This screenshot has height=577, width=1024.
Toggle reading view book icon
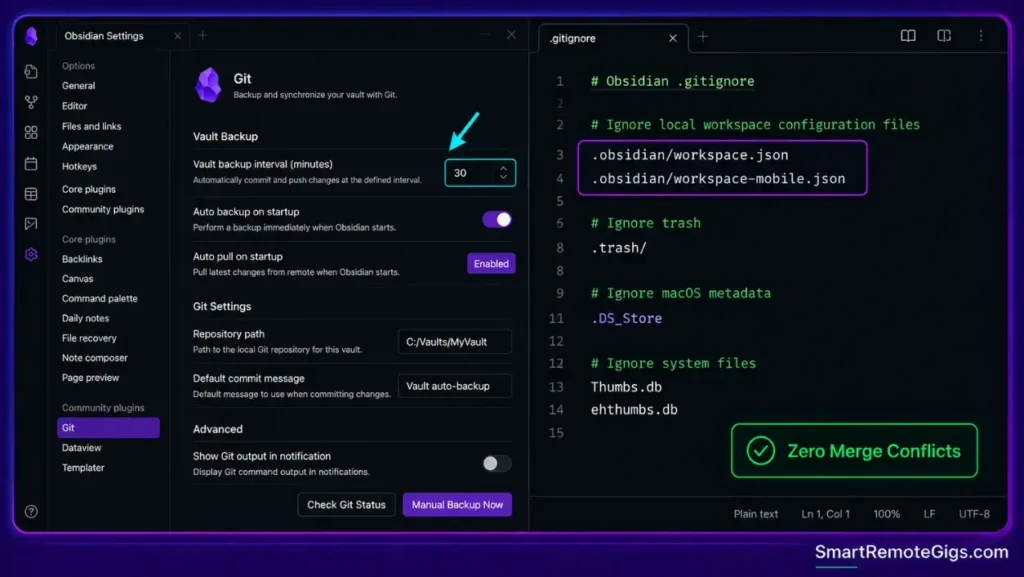click(x=908, y=36)
